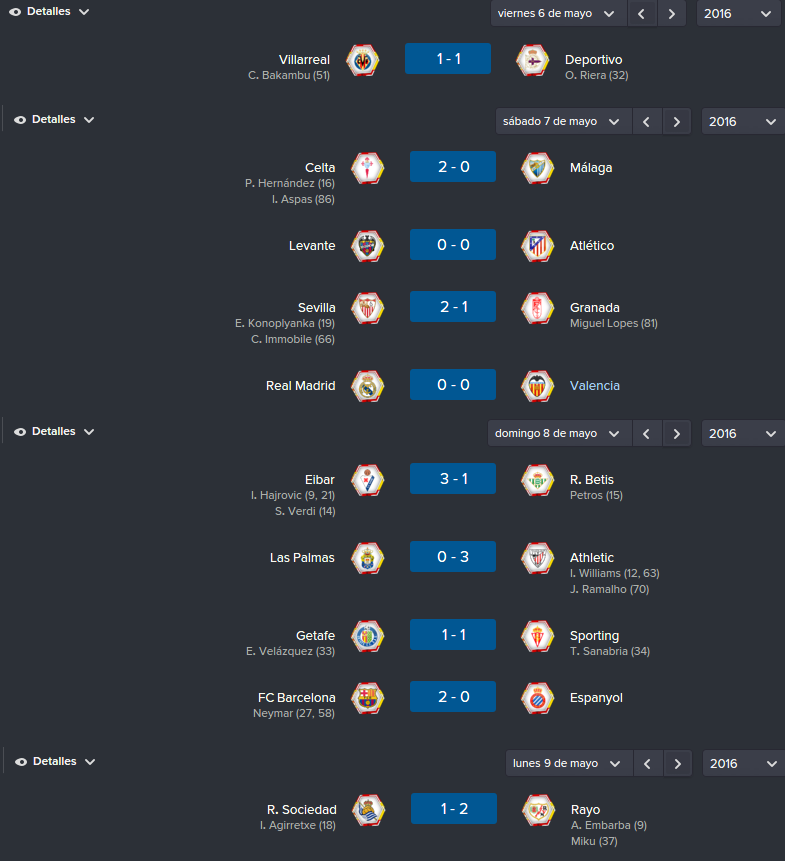This screenshot has height=861, width=785.
Task: Open the viernes 6 de mayo date dropdown
Action: pyautogui.click(x=559, y=13)
